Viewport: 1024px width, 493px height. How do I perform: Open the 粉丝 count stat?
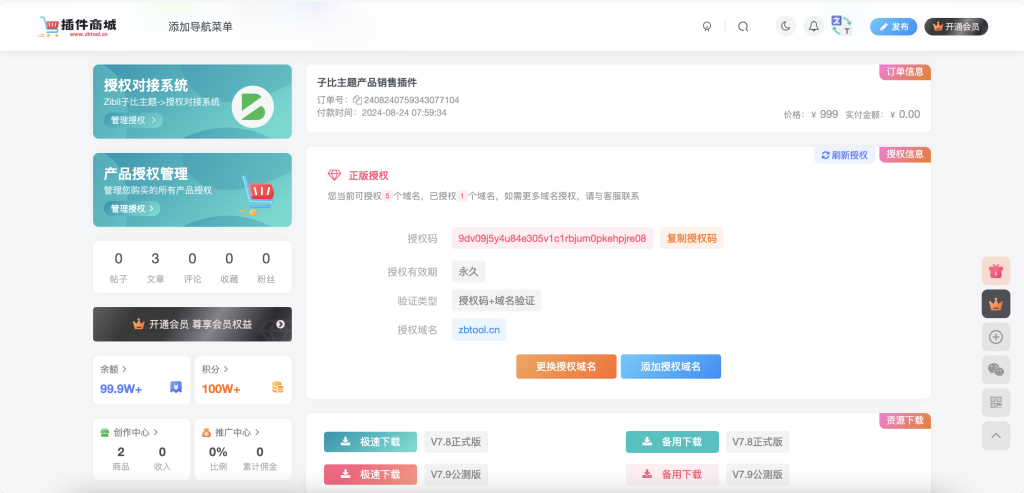pos(266,268)
